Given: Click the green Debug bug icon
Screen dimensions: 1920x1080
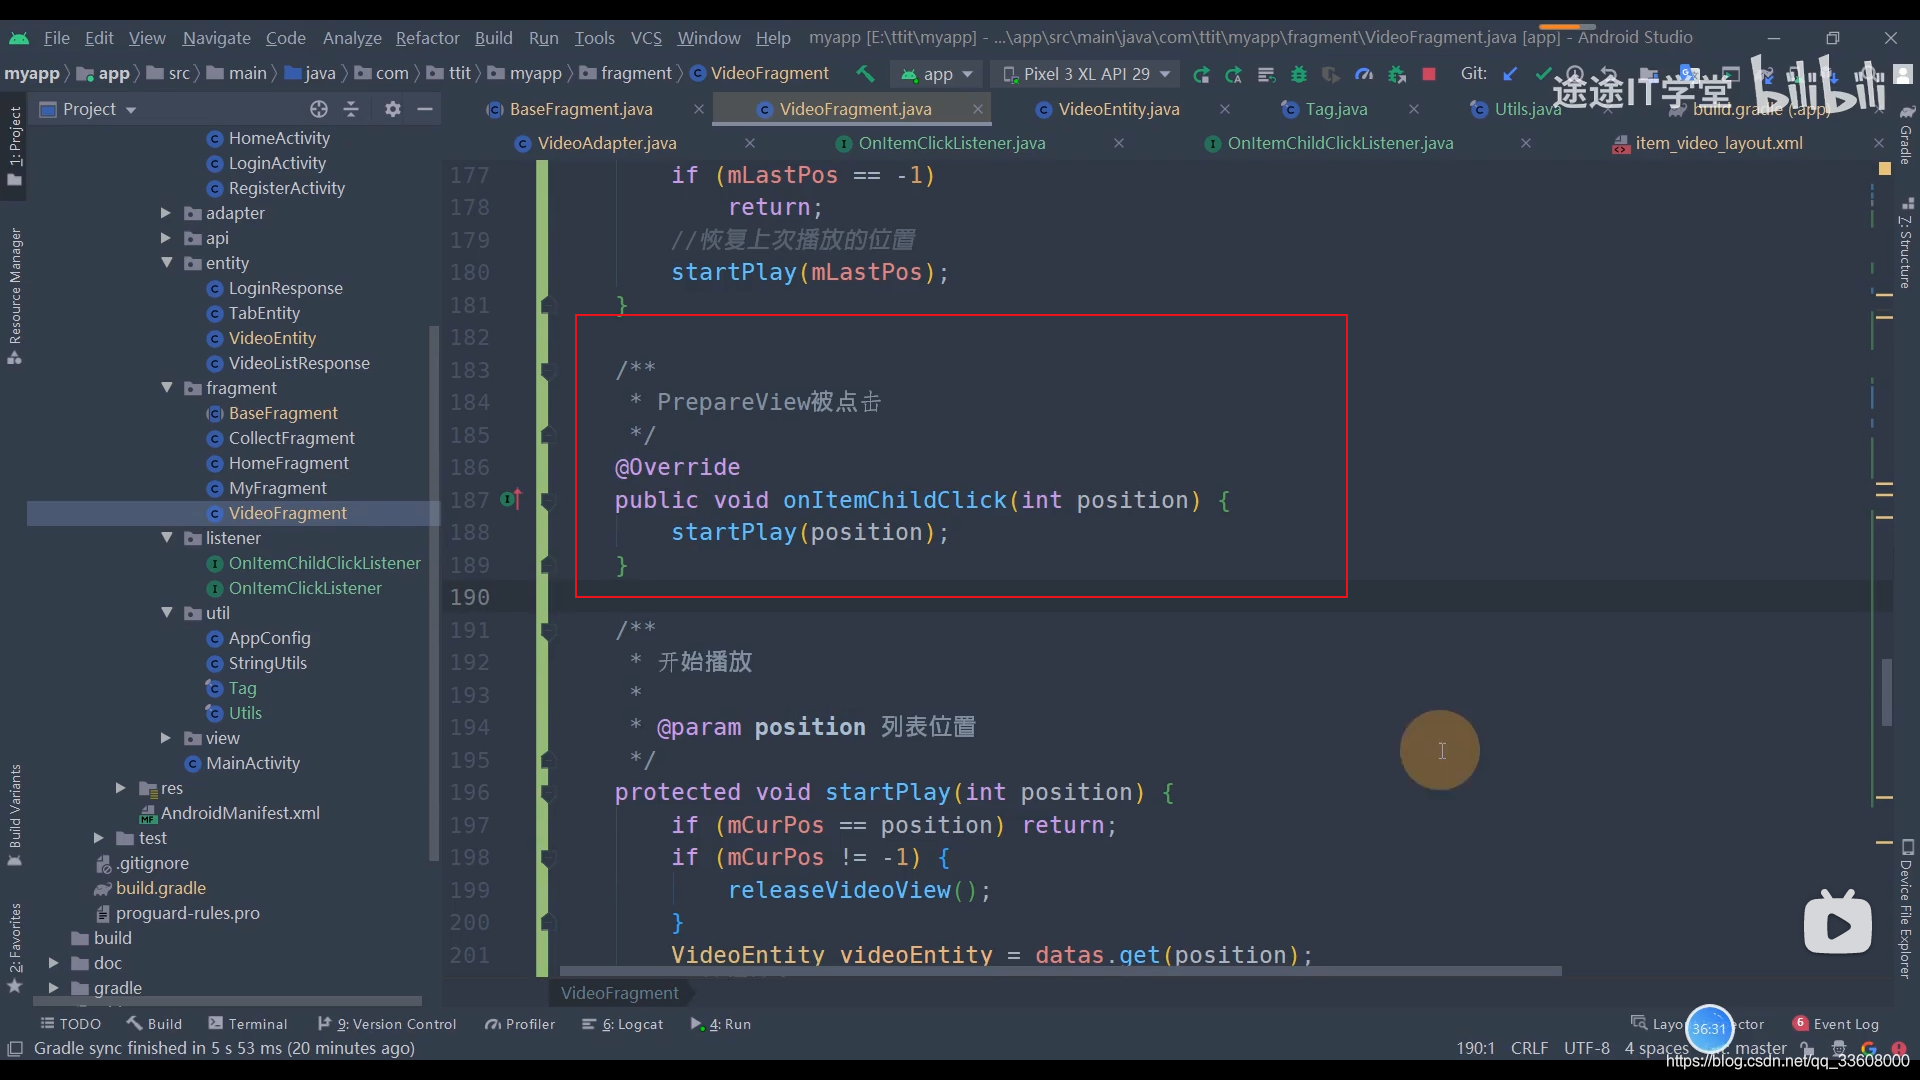Looking at the screenshot, I should [1299, 74].
